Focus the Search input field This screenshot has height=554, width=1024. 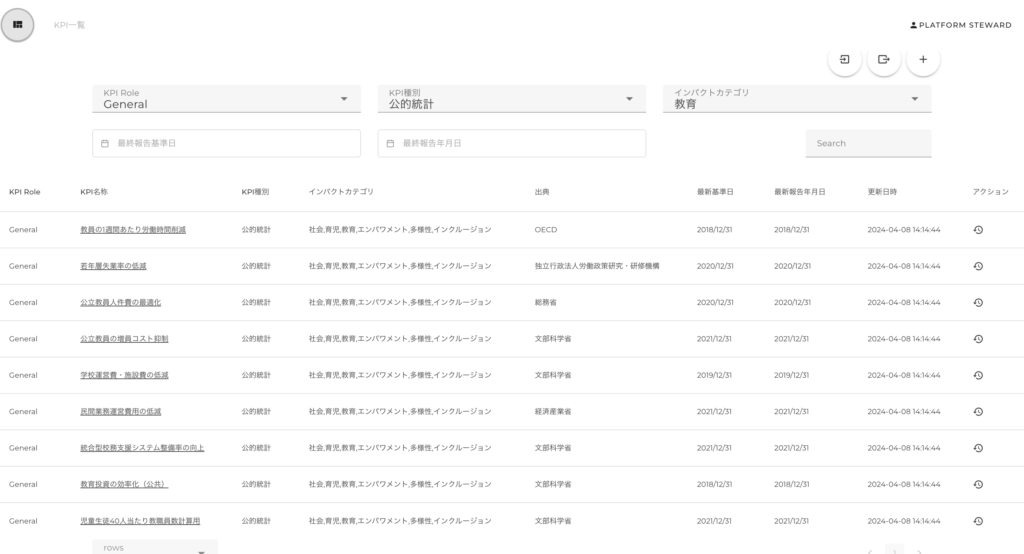pos(867,143)
